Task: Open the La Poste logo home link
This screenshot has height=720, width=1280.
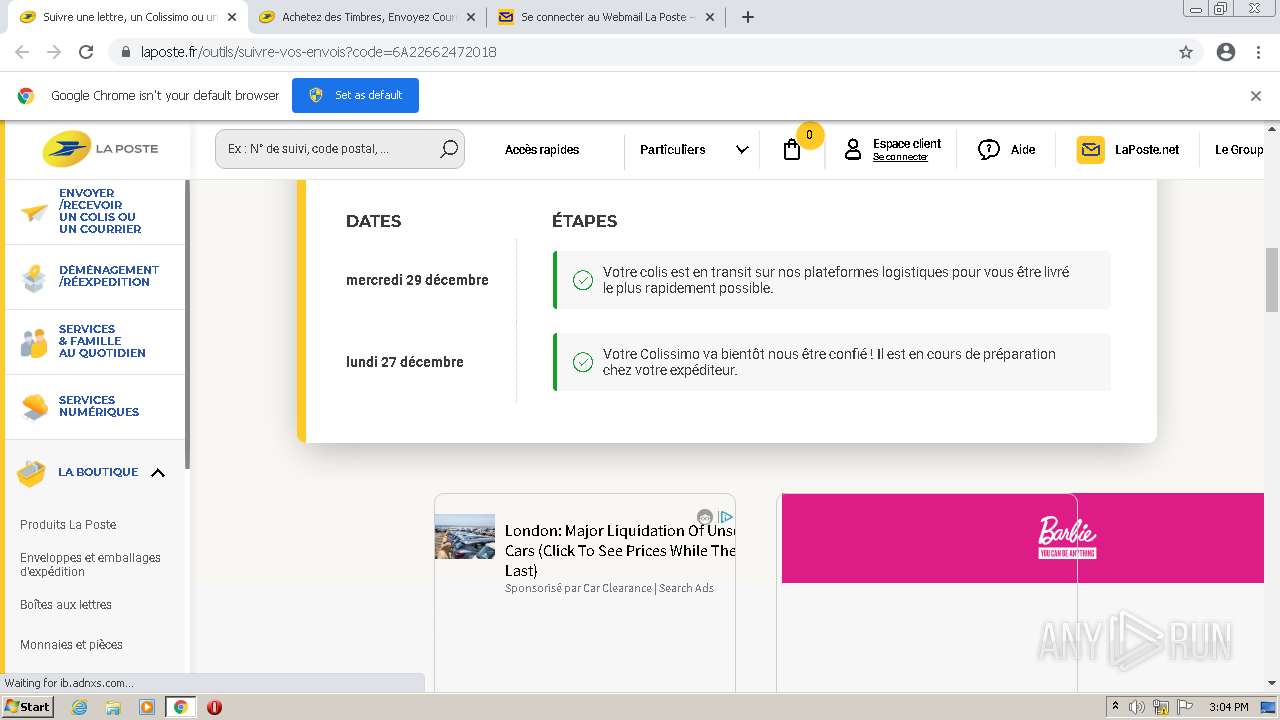Action: coord(100,149)
